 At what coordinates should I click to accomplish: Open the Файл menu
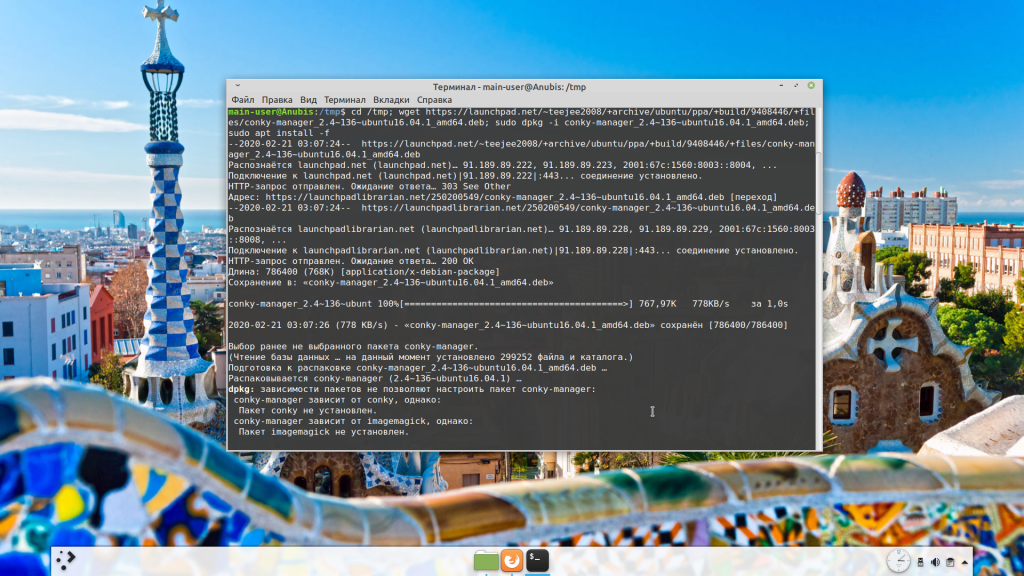242,100
